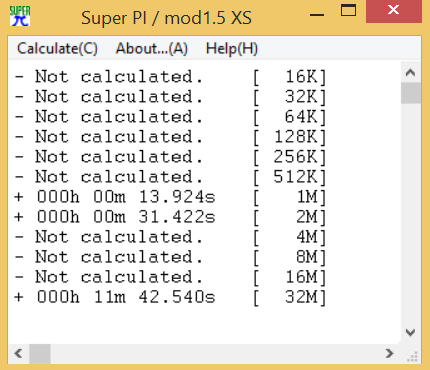The width and height of the screenshot is (430, 370).
Task: Close the Super PI window
Action: tap(394, 11)
